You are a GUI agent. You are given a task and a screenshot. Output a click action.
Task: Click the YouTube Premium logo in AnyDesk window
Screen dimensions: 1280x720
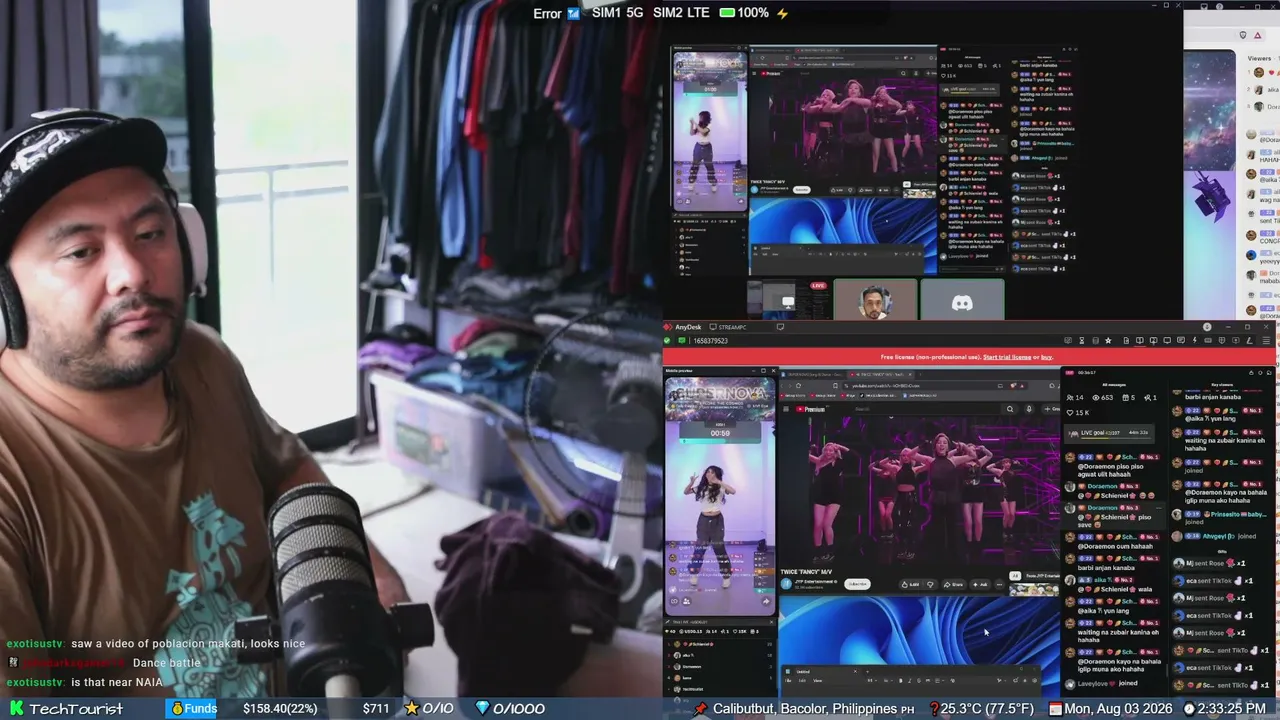coord(810,409)
